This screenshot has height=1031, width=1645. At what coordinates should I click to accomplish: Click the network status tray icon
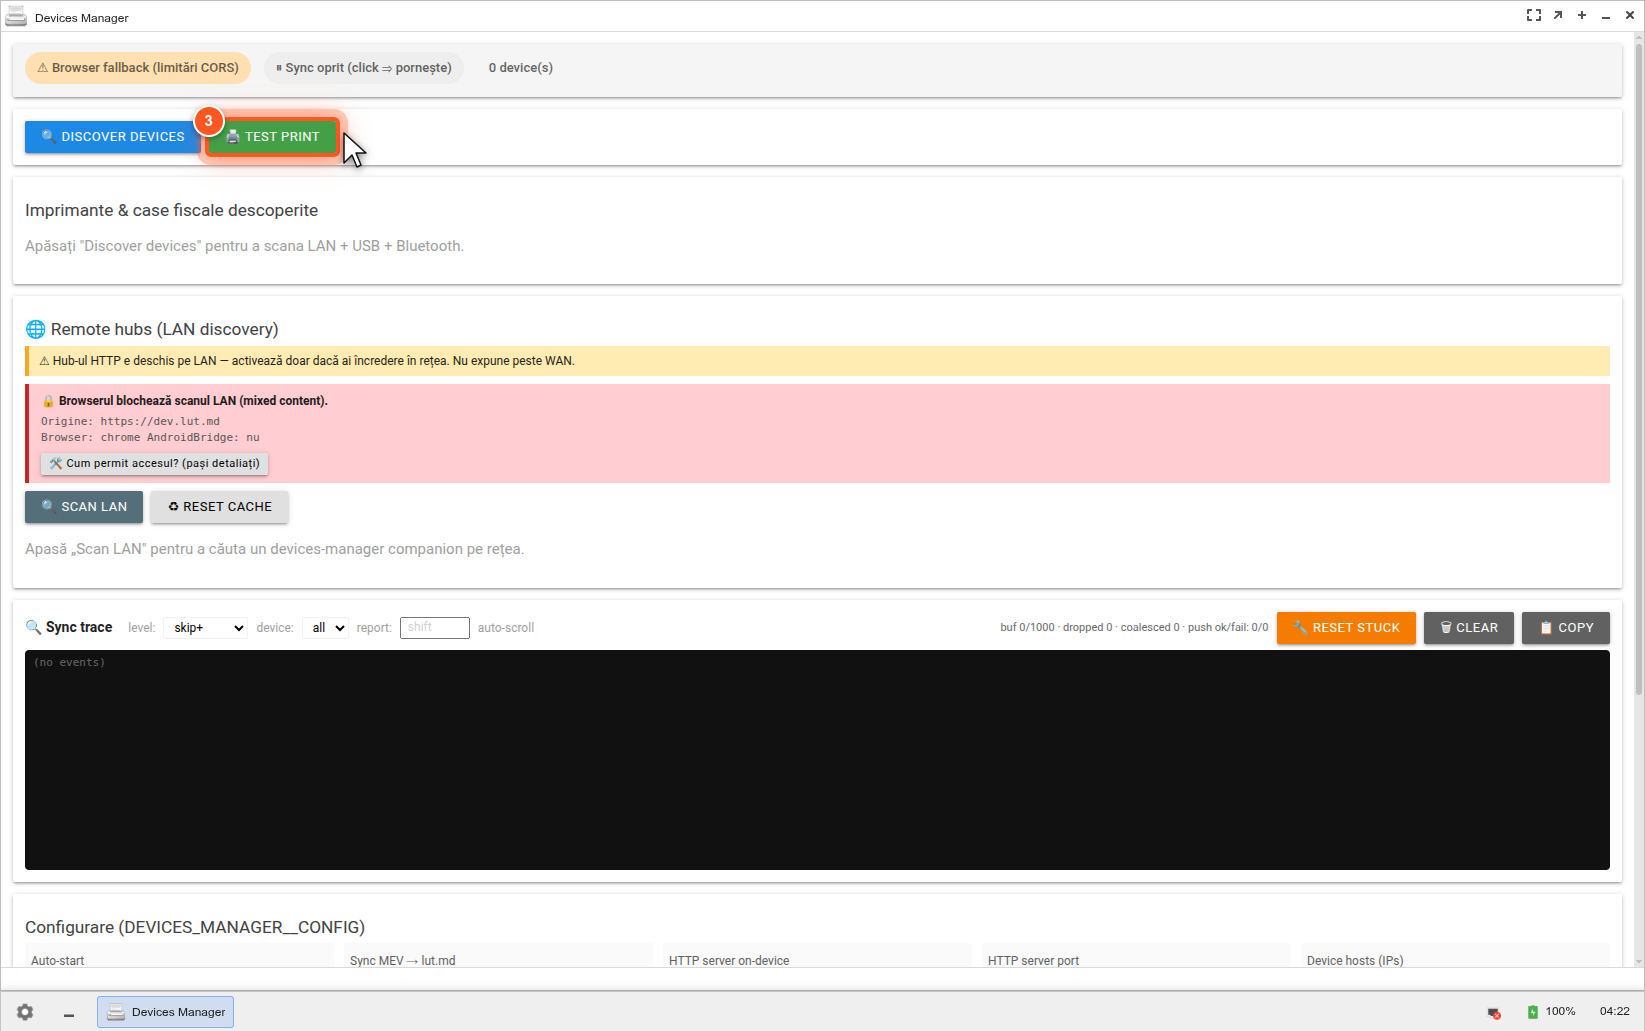coord(1494,1013)
